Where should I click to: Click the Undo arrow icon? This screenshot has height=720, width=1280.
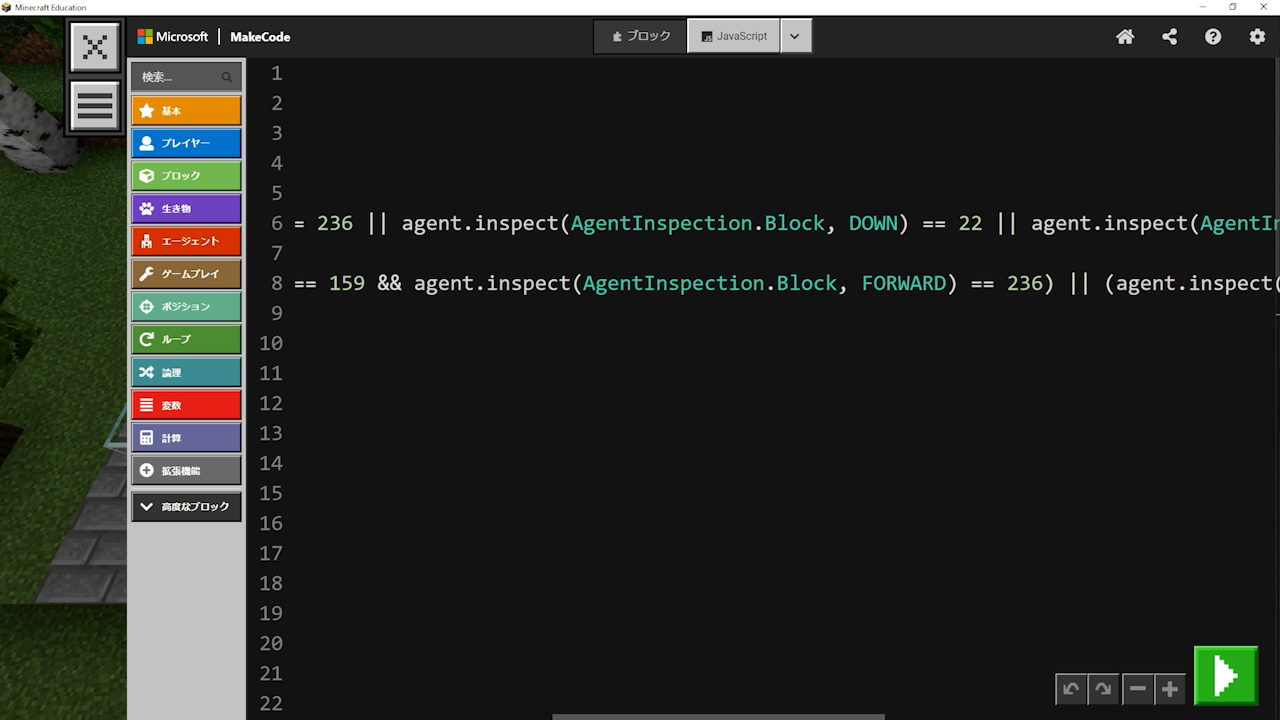(1071, 689)
